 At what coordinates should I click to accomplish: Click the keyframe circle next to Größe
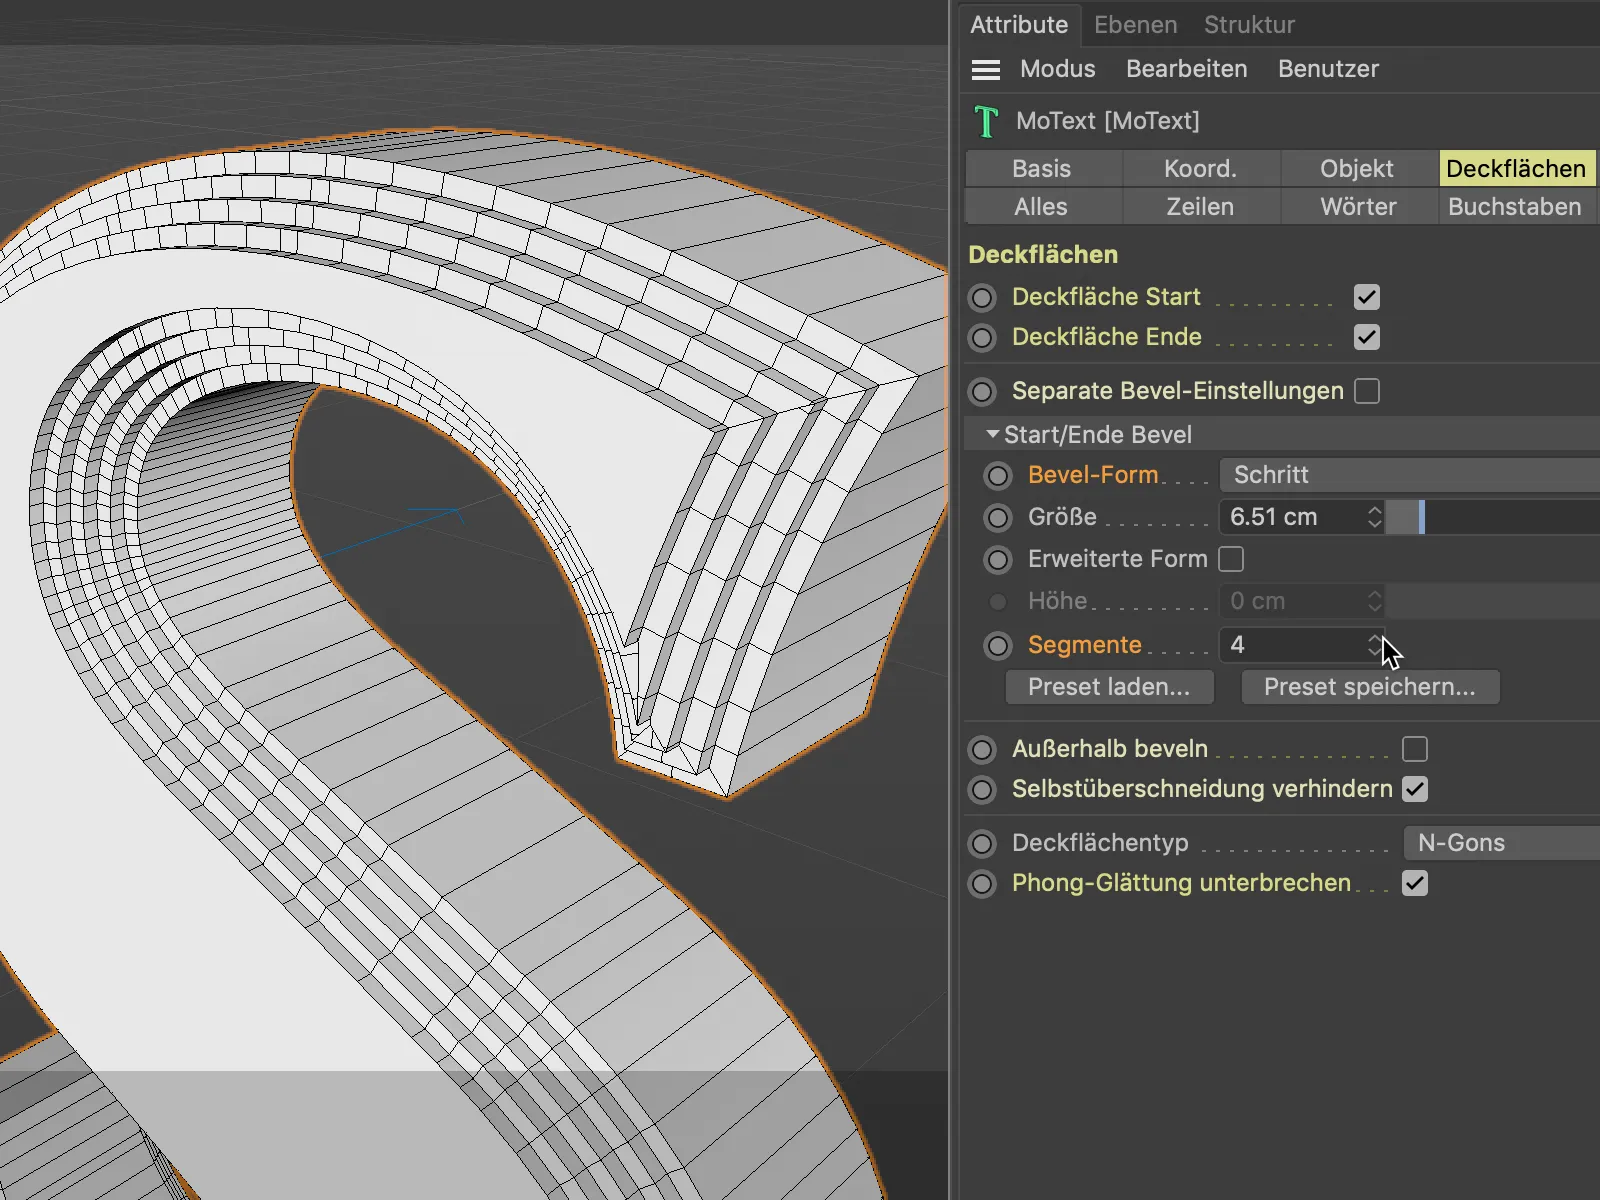point(998,518)
